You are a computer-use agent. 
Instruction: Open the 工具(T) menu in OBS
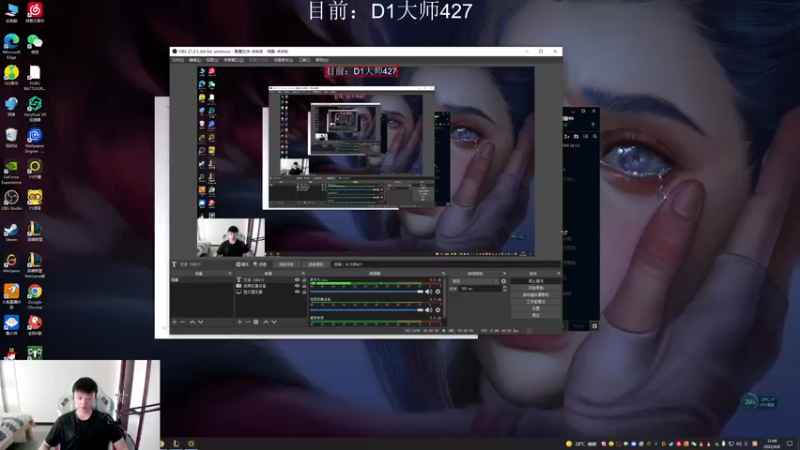(x=305, y=60)
